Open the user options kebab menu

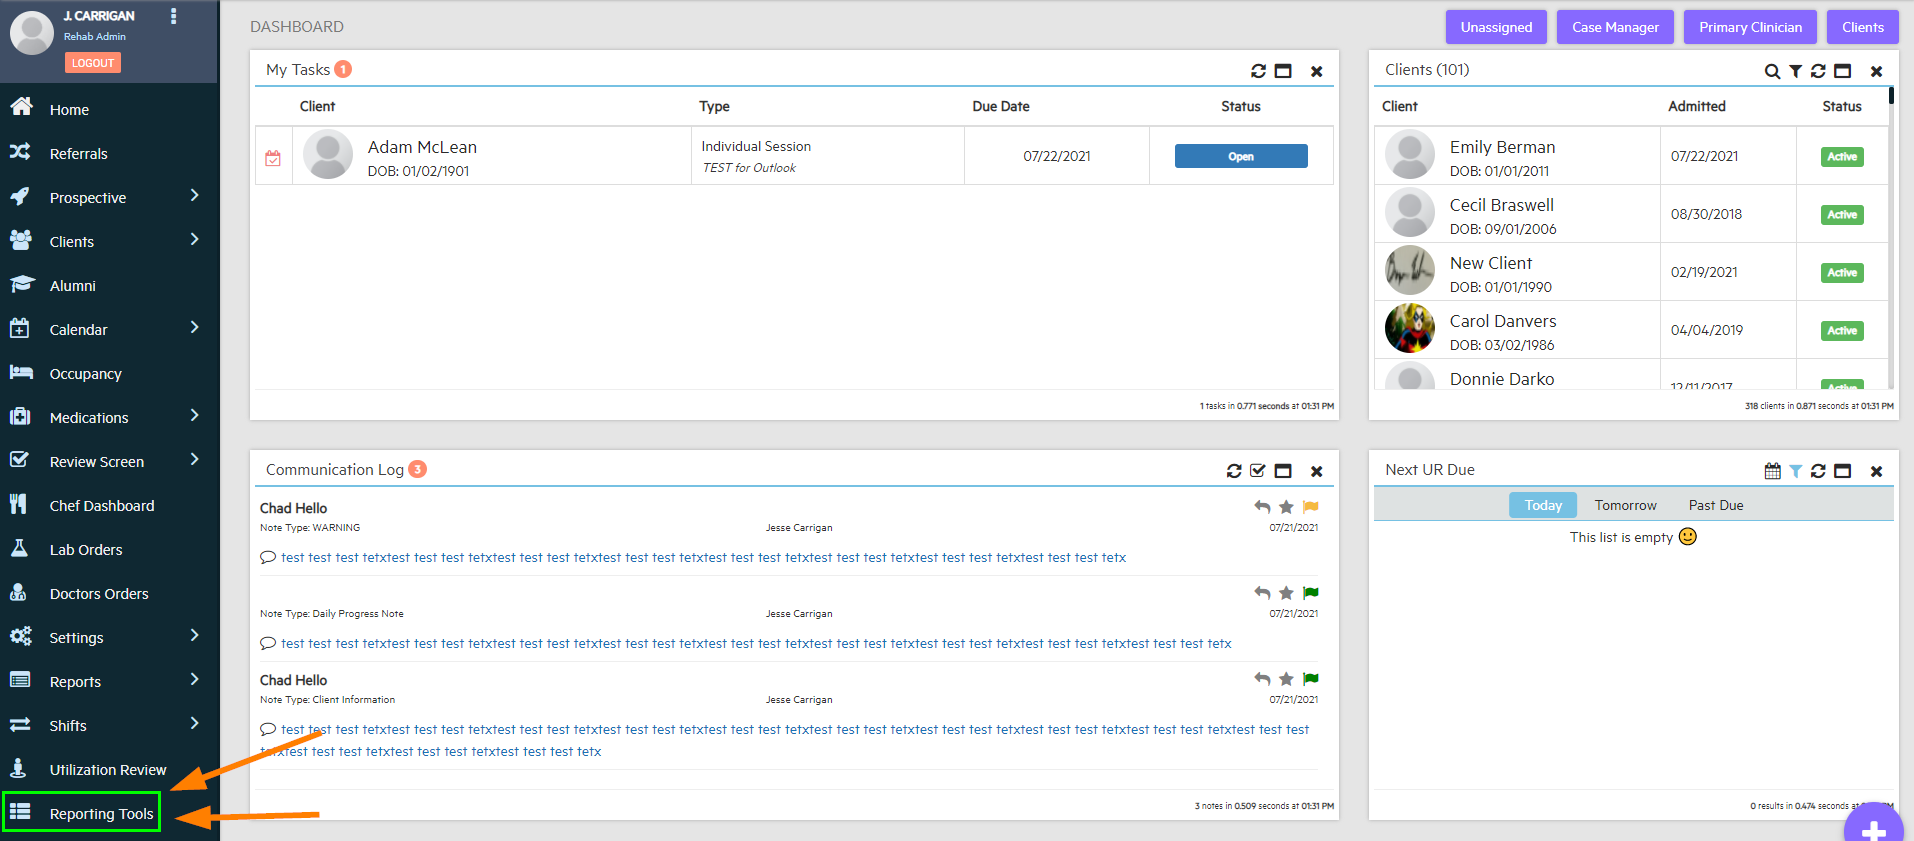coord(174,16)
